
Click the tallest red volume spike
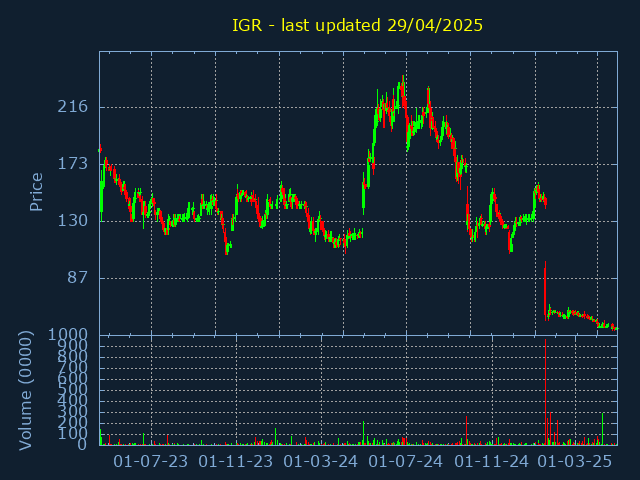click(545, 392)
